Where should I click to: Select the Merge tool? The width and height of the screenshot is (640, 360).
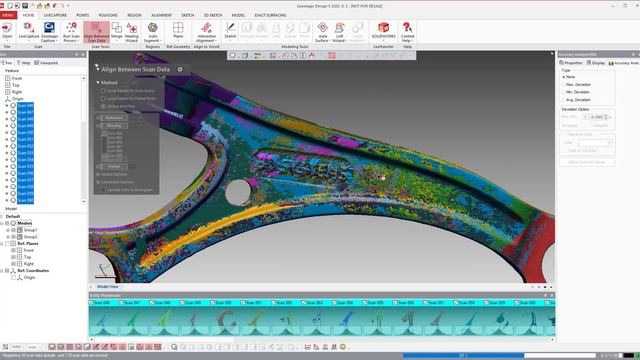(x=117, y=31)
